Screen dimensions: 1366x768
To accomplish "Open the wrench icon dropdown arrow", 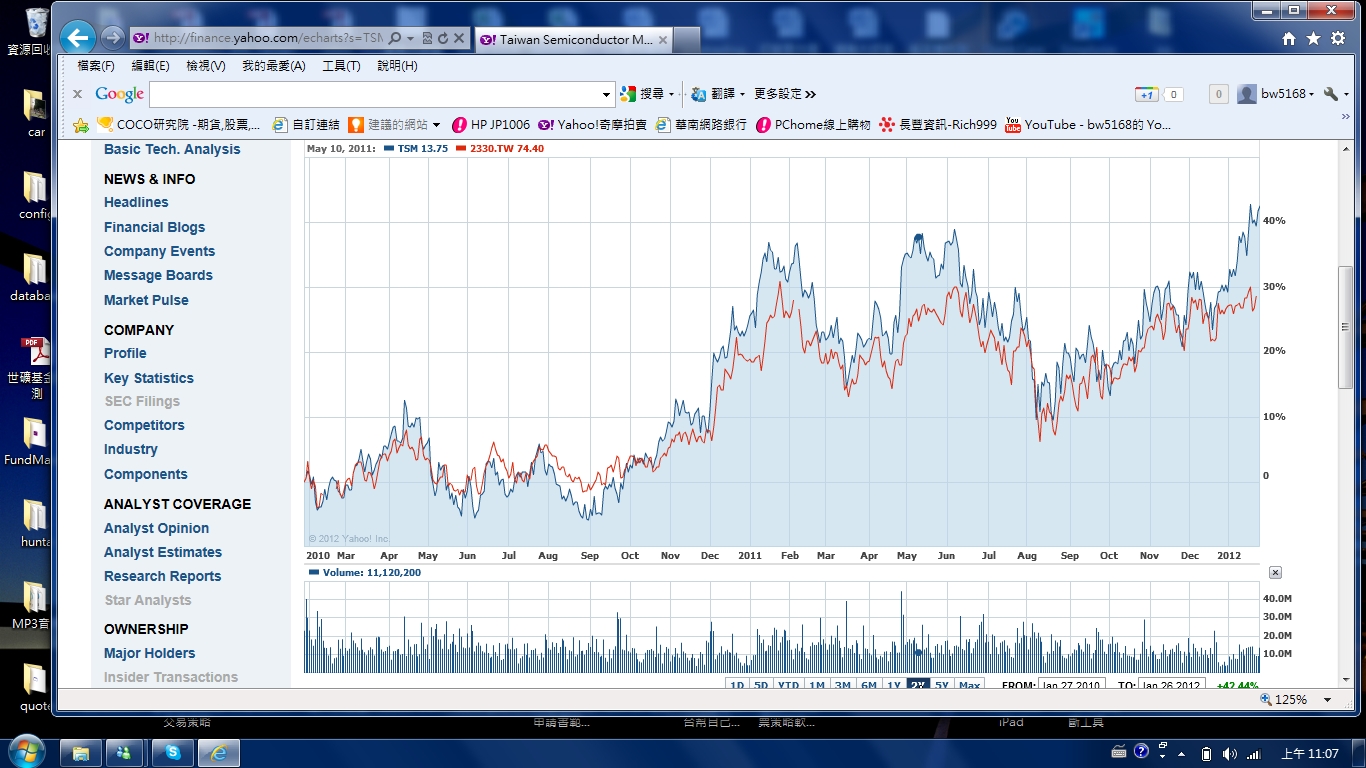I will click(x=1346, y=95).
